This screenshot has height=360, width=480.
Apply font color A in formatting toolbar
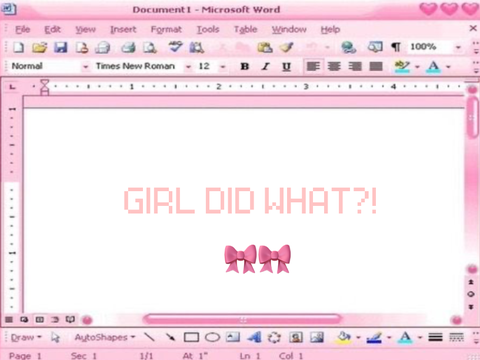[433, 67]
